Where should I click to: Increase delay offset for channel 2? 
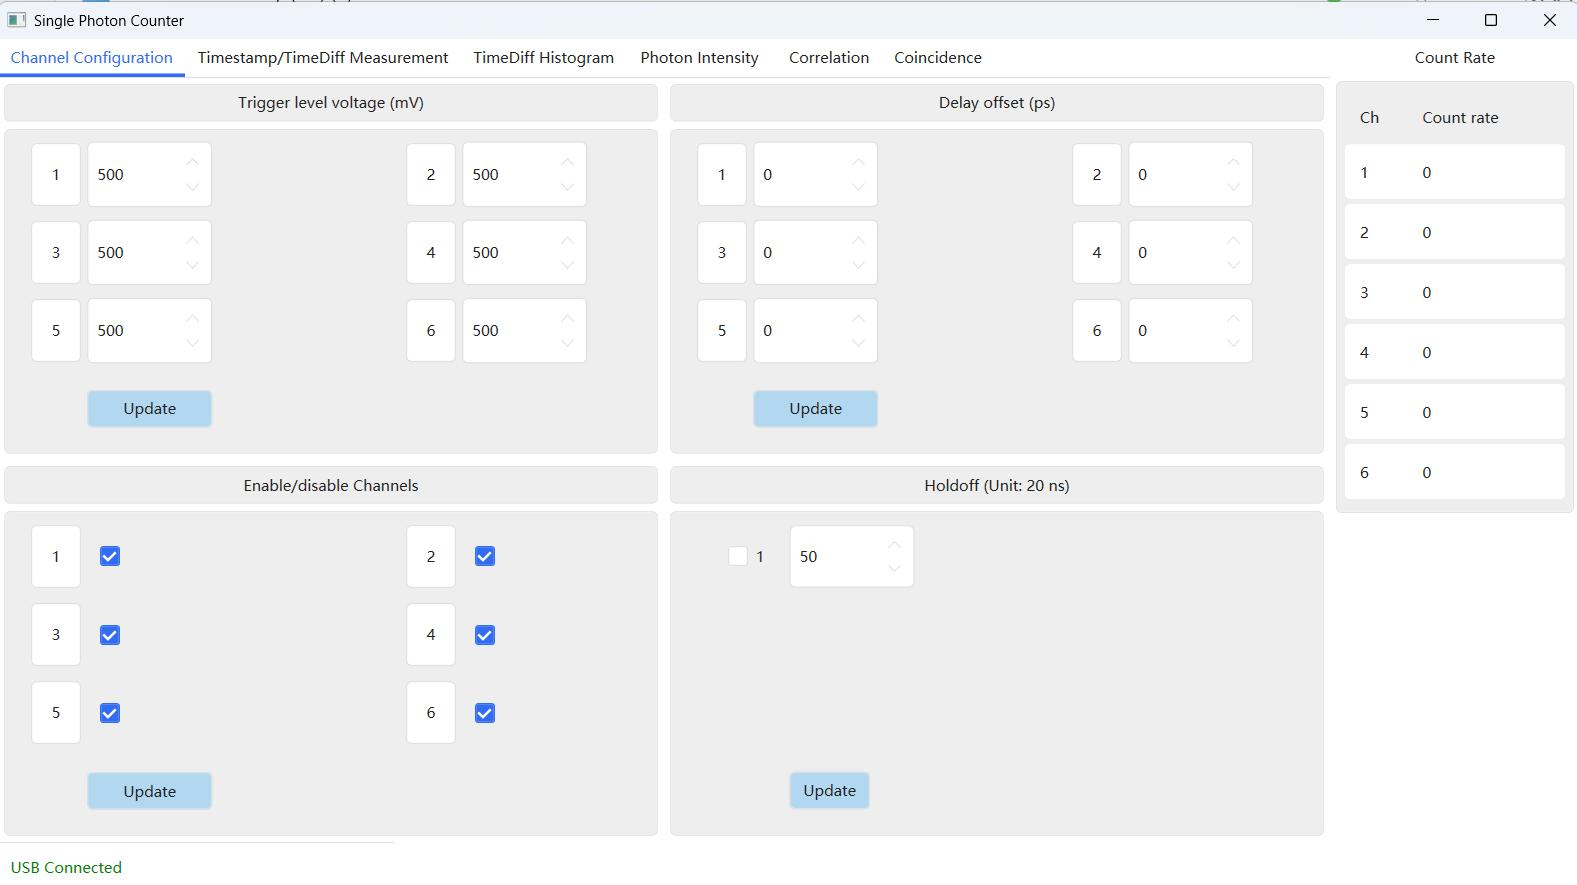[x=1233, y=162]
